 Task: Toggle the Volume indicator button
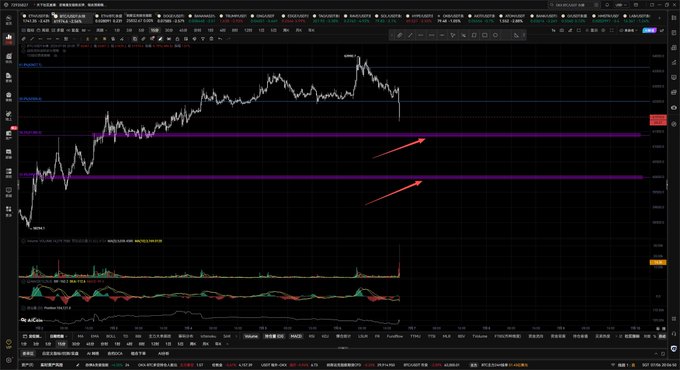pyautogui.click(x=251, y=336)
